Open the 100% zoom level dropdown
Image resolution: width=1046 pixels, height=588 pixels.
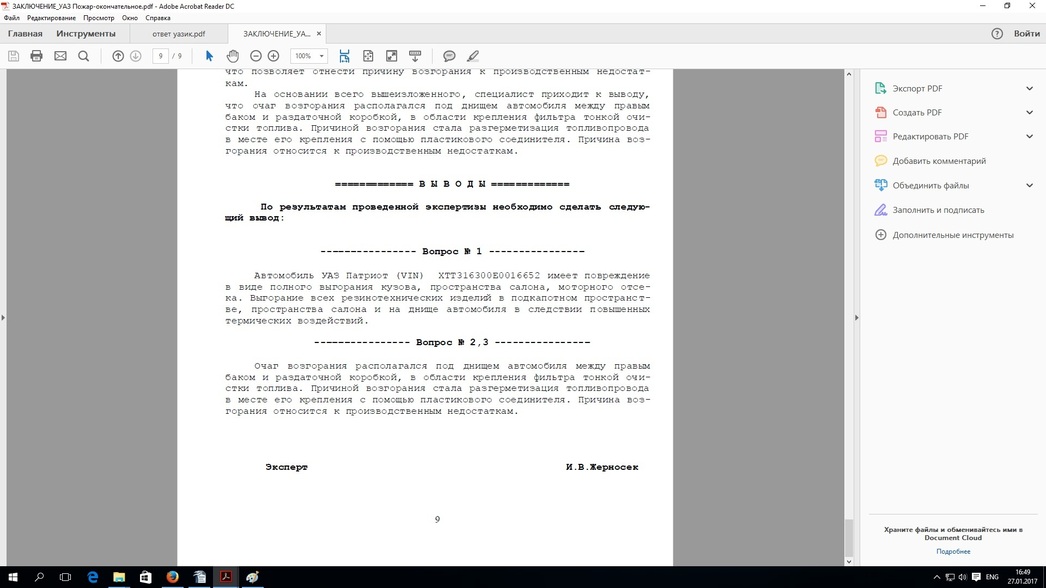coord(308,56)
